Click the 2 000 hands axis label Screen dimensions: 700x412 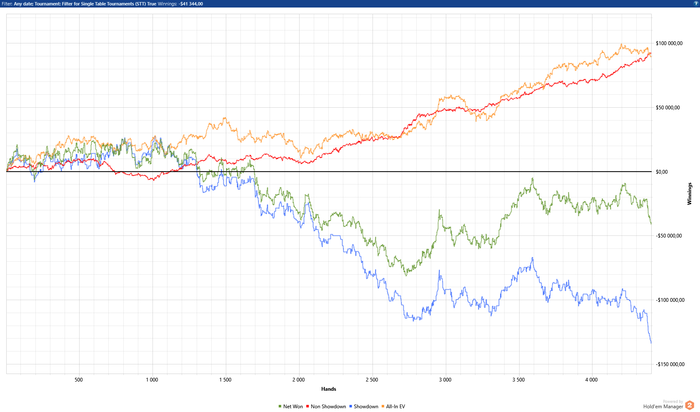(299, 380)
